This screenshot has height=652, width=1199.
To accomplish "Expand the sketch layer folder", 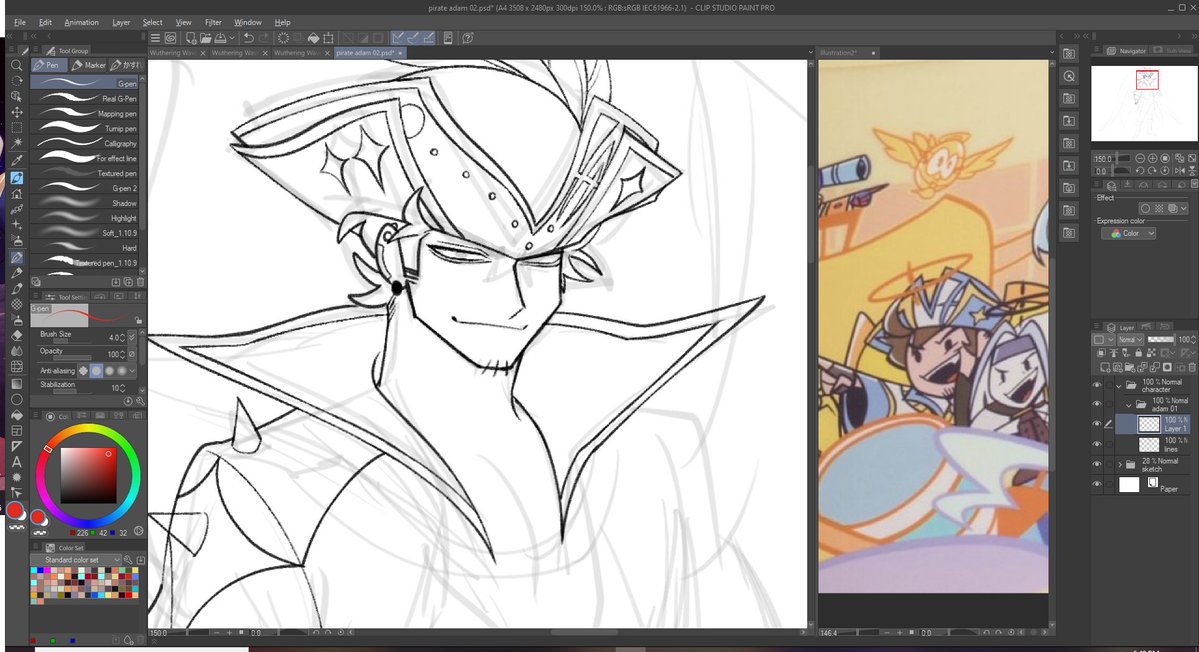I will pyautogui.click(x=1120, y=464).
